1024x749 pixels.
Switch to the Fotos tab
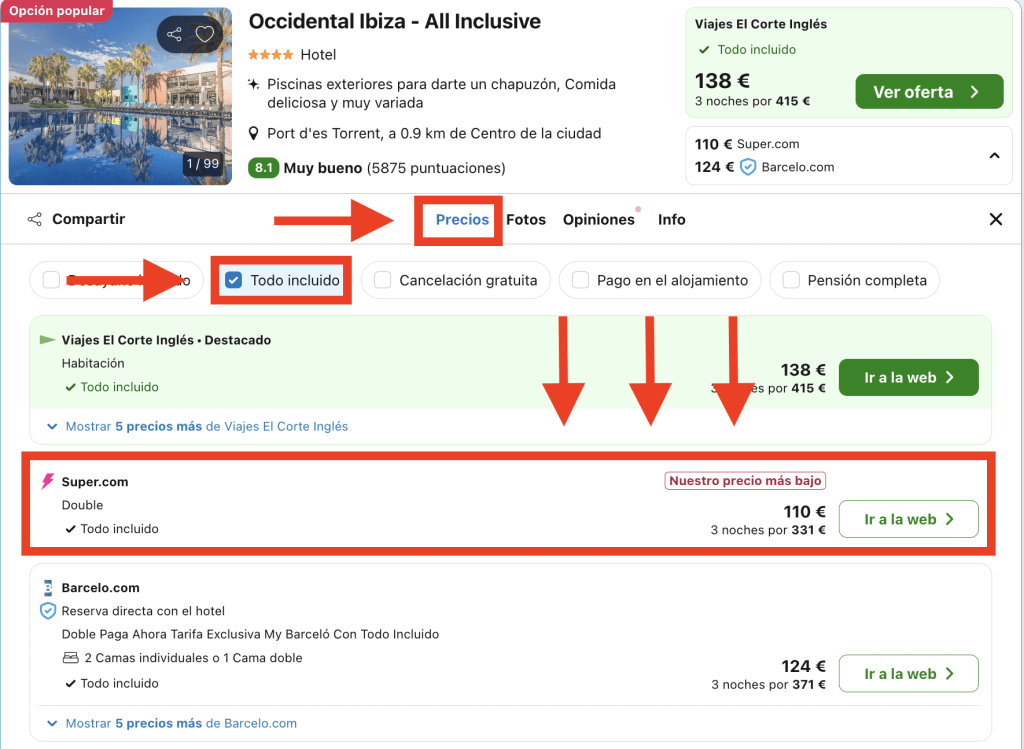click(526, 219)
